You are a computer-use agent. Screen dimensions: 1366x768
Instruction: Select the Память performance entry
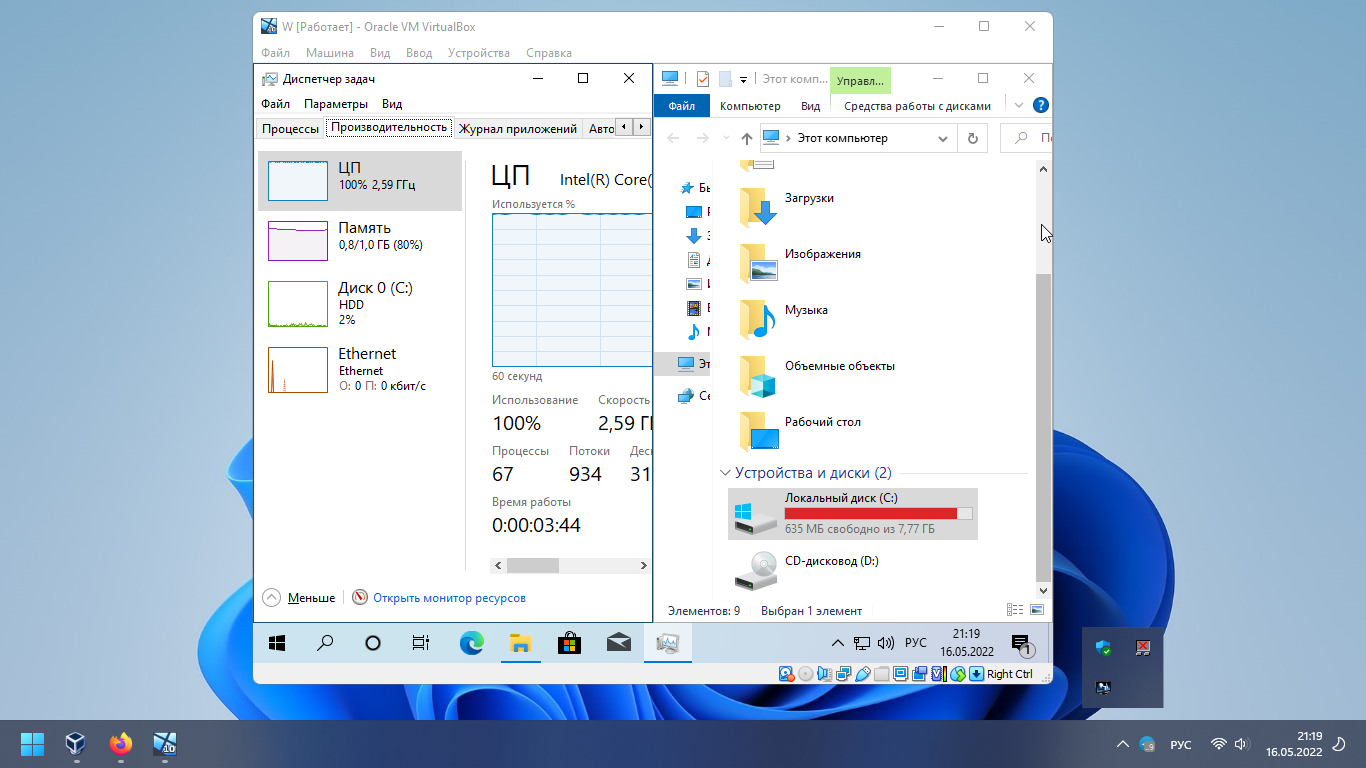pos(360,241)
